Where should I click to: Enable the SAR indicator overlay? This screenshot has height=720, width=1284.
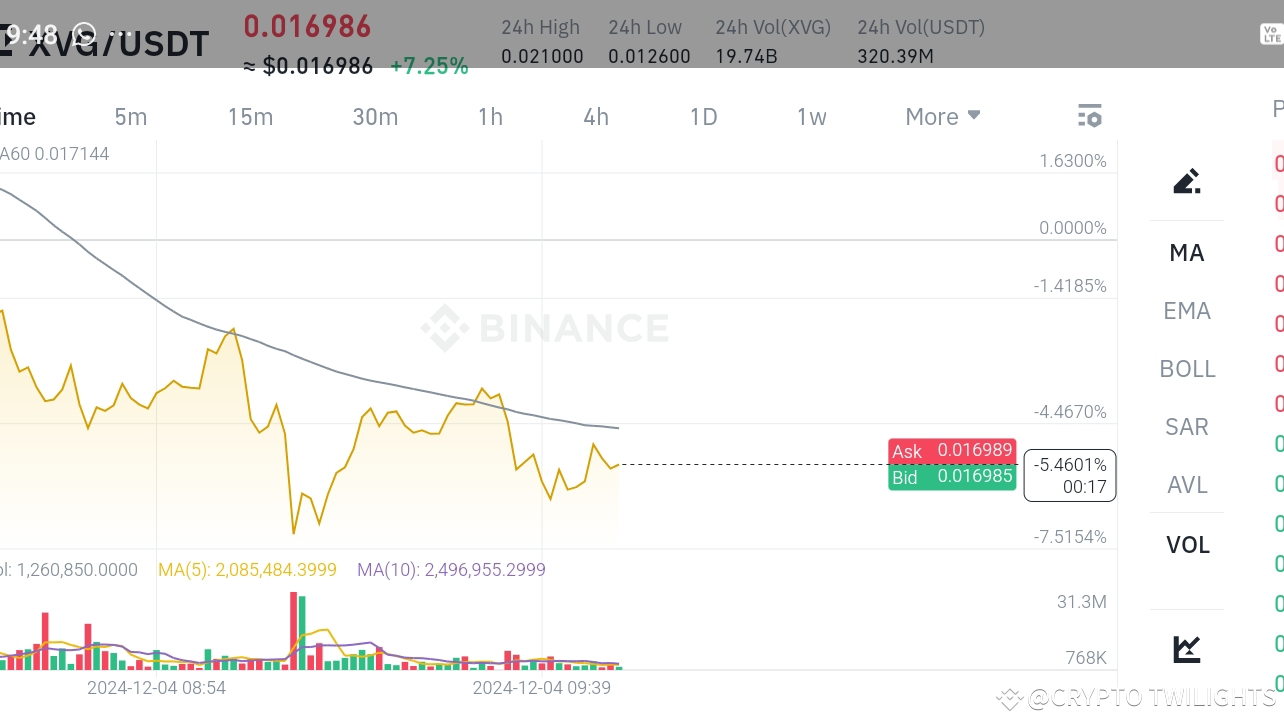tap(1186, 427)
